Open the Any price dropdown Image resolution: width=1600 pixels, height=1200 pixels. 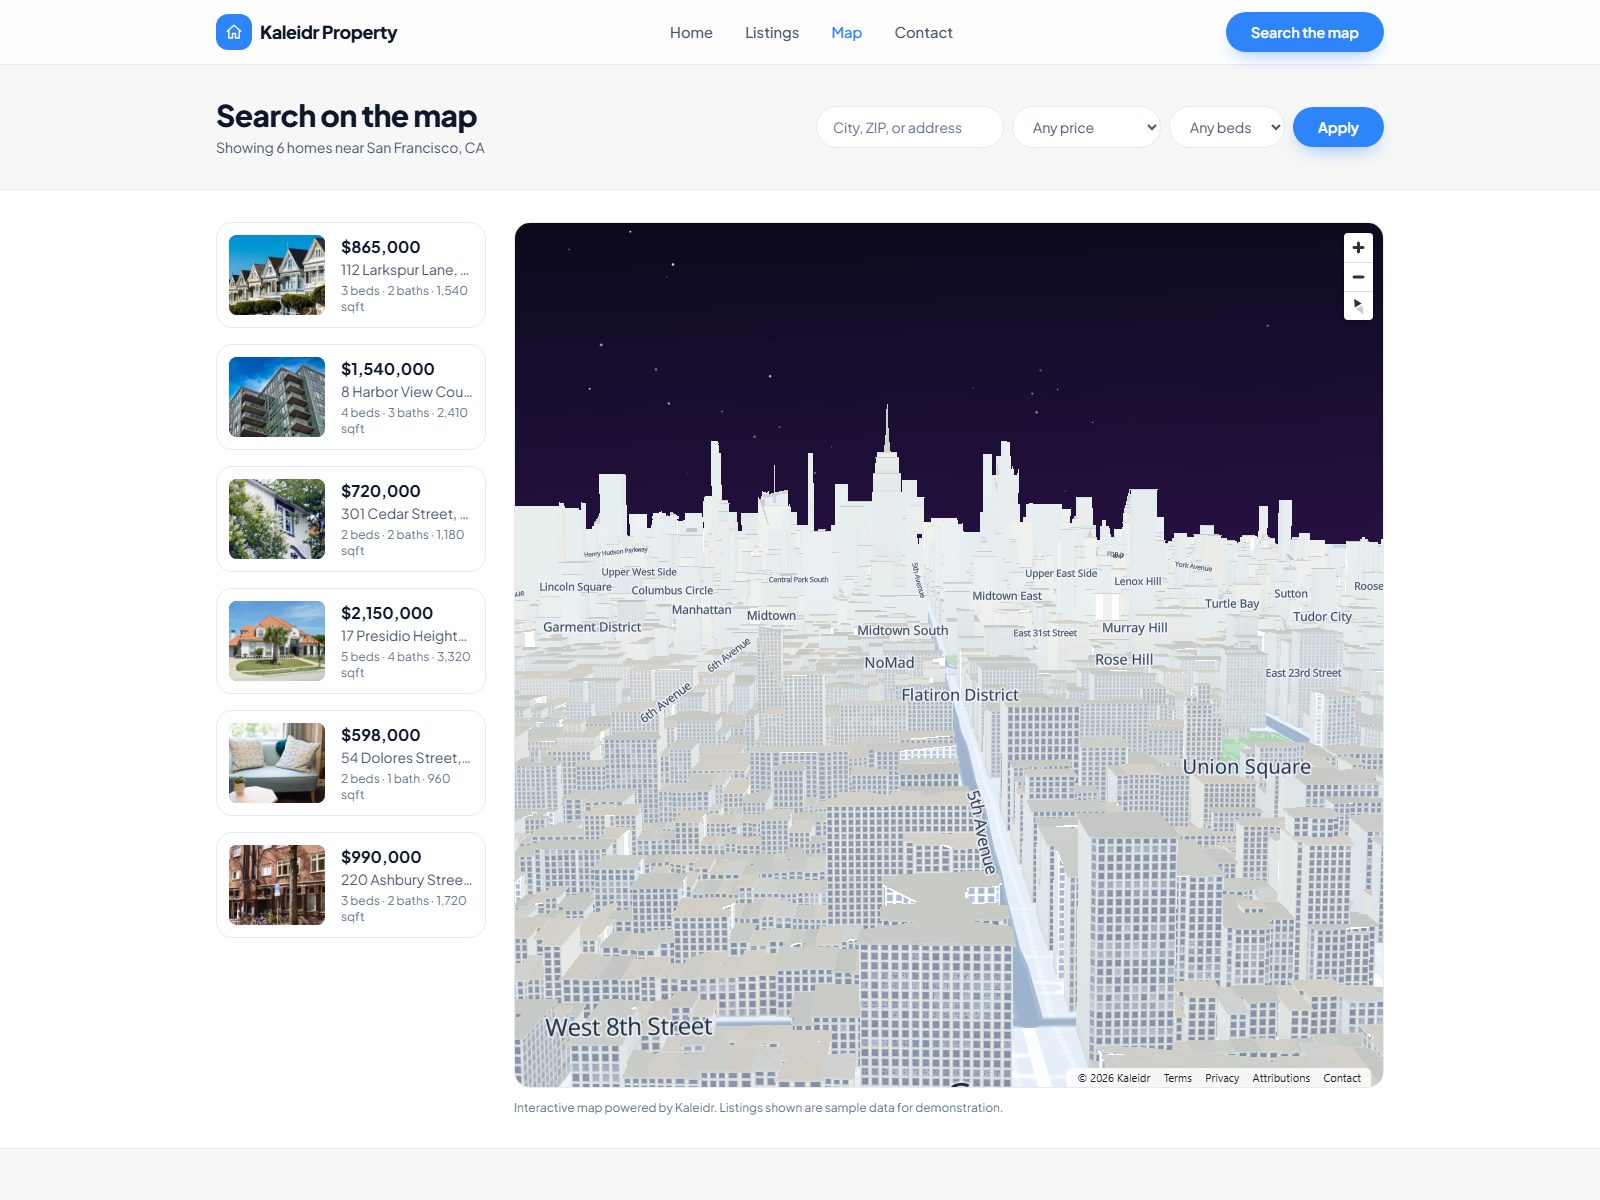pyautogui.click(x=1086, y=127)
